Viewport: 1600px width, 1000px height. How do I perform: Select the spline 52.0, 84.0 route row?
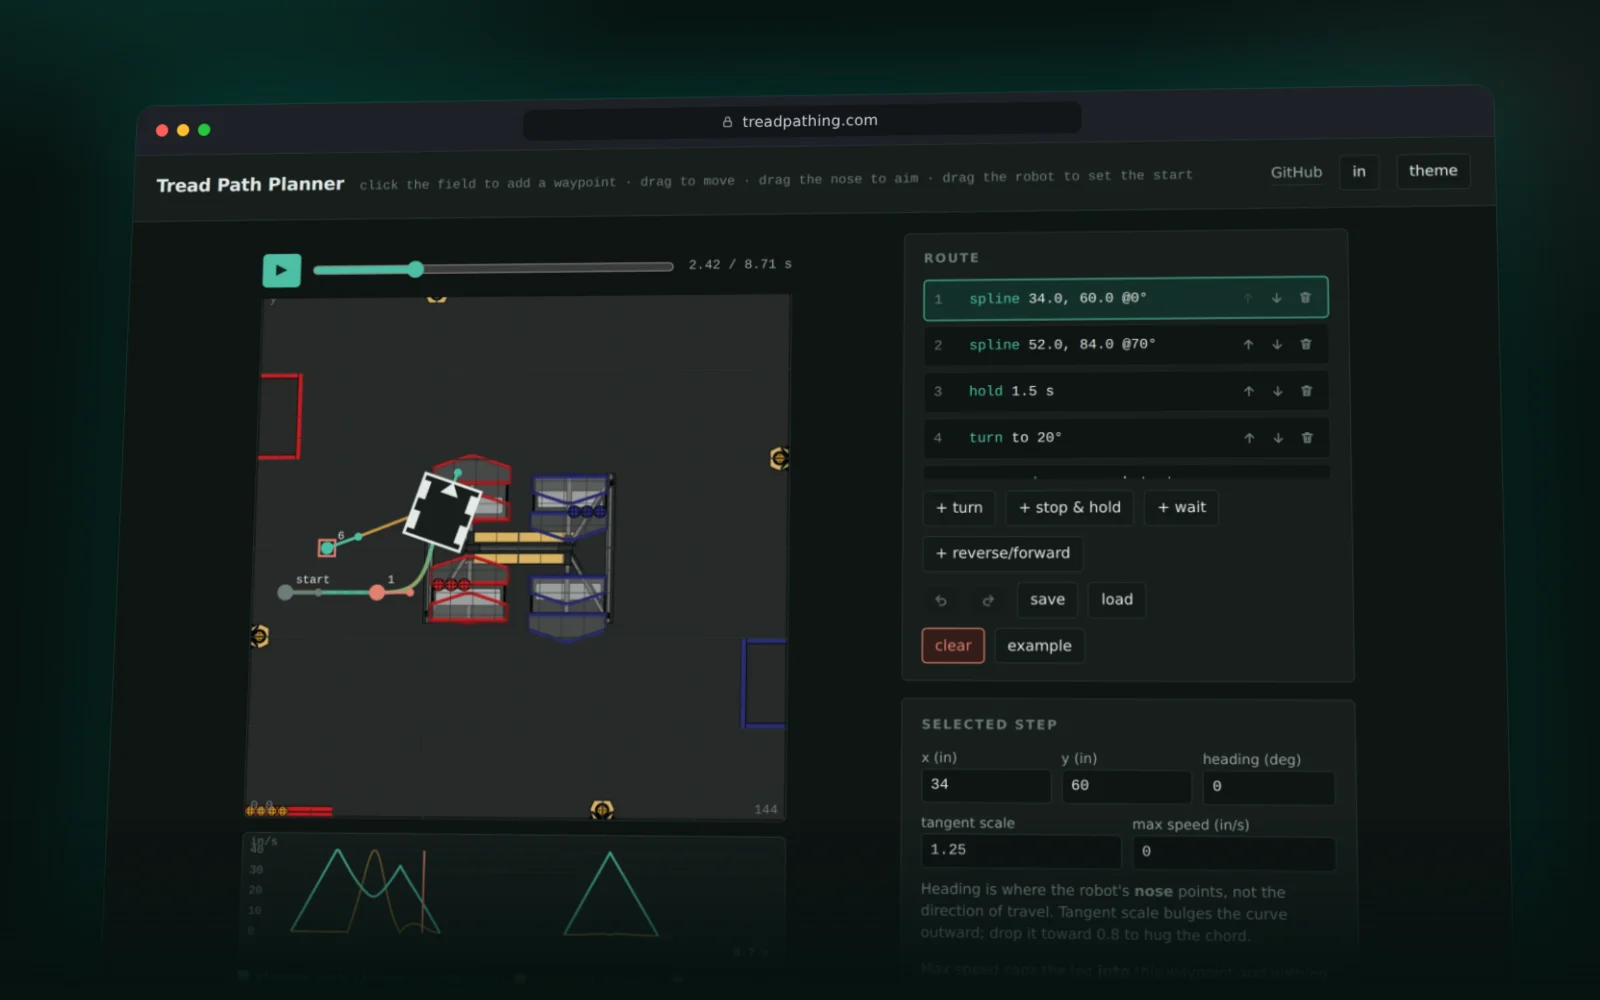(x=1126, y=344)
